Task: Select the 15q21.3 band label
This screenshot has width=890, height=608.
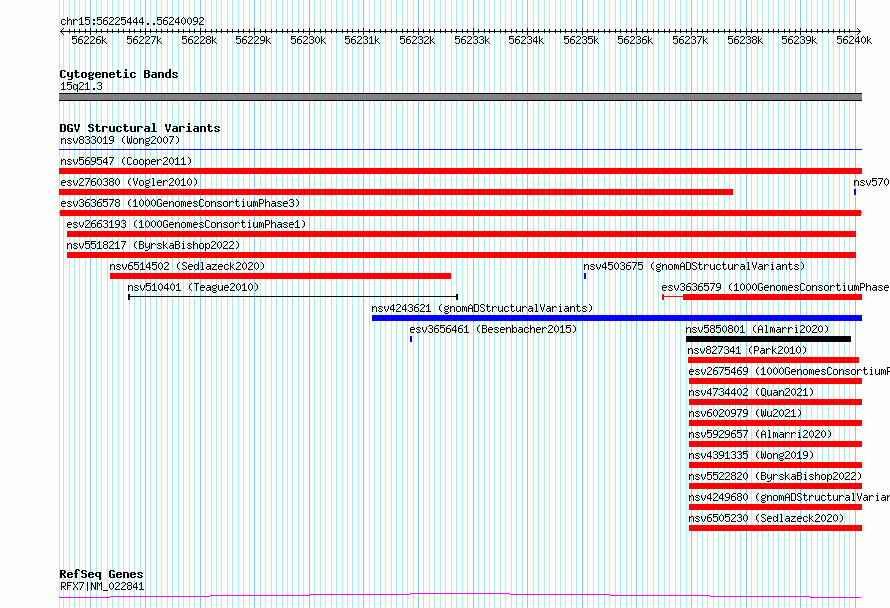Action: click(x=81, y=86)
